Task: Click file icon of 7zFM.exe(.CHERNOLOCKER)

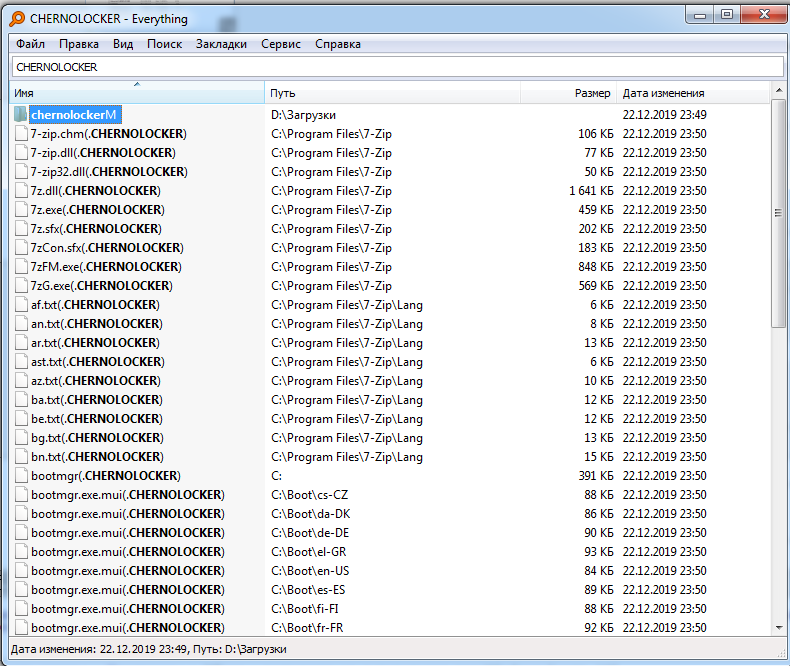Action: pyautogui.click(x=21, y=267)
